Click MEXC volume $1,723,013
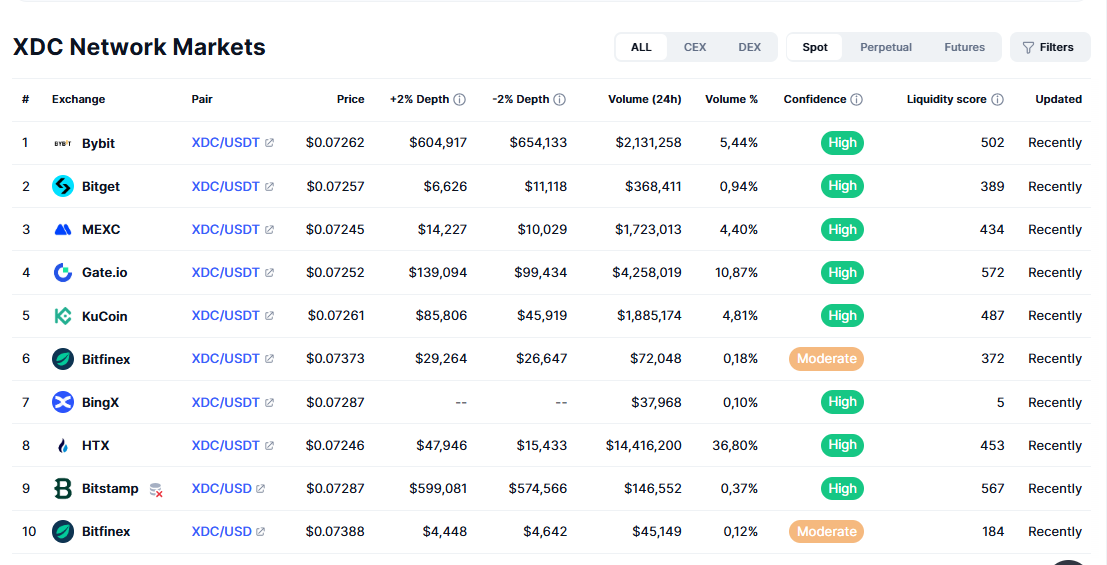This screenshot has height=565, width=1107. [x=648, y=230]
